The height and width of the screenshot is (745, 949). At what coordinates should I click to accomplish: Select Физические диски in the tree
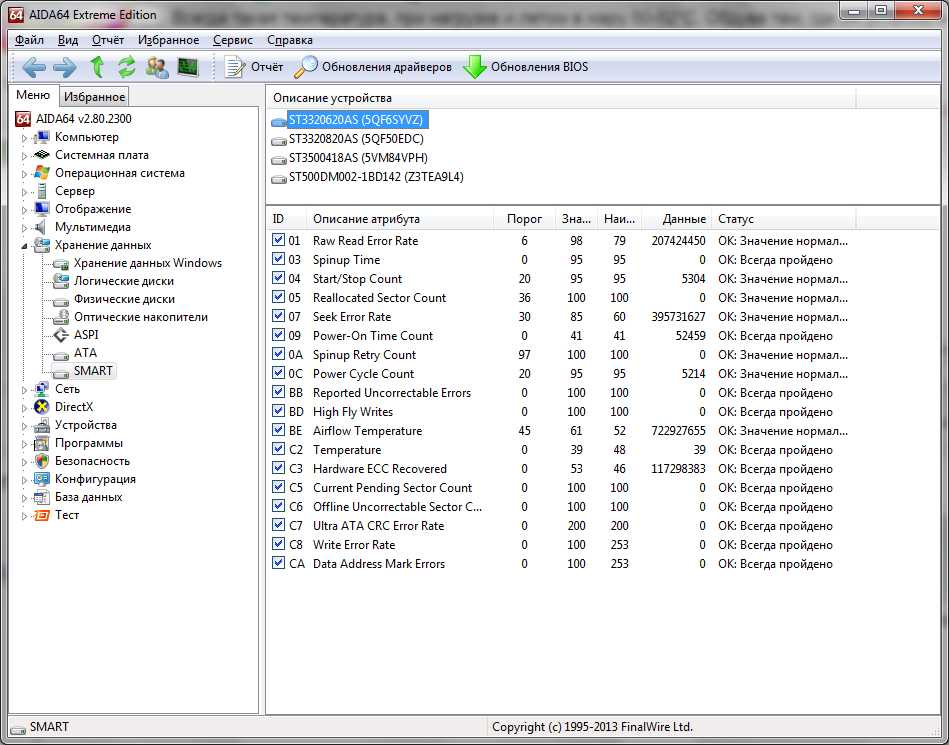tap(124, 299)
